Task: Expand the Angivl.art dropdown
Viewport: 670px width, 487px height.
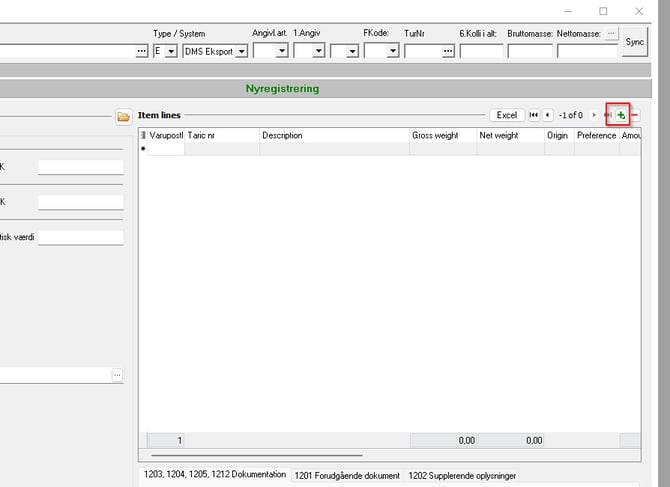Action: 281,51
